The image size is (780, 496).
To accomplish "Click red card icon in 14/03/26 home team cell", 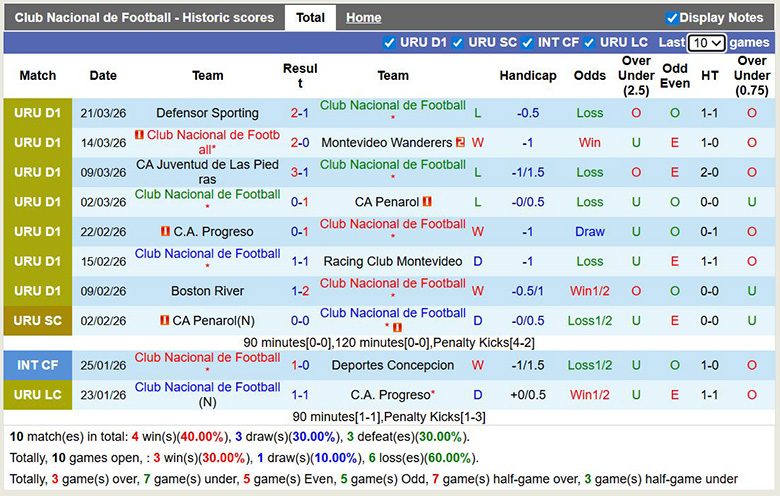I will [x=139, y=135].
